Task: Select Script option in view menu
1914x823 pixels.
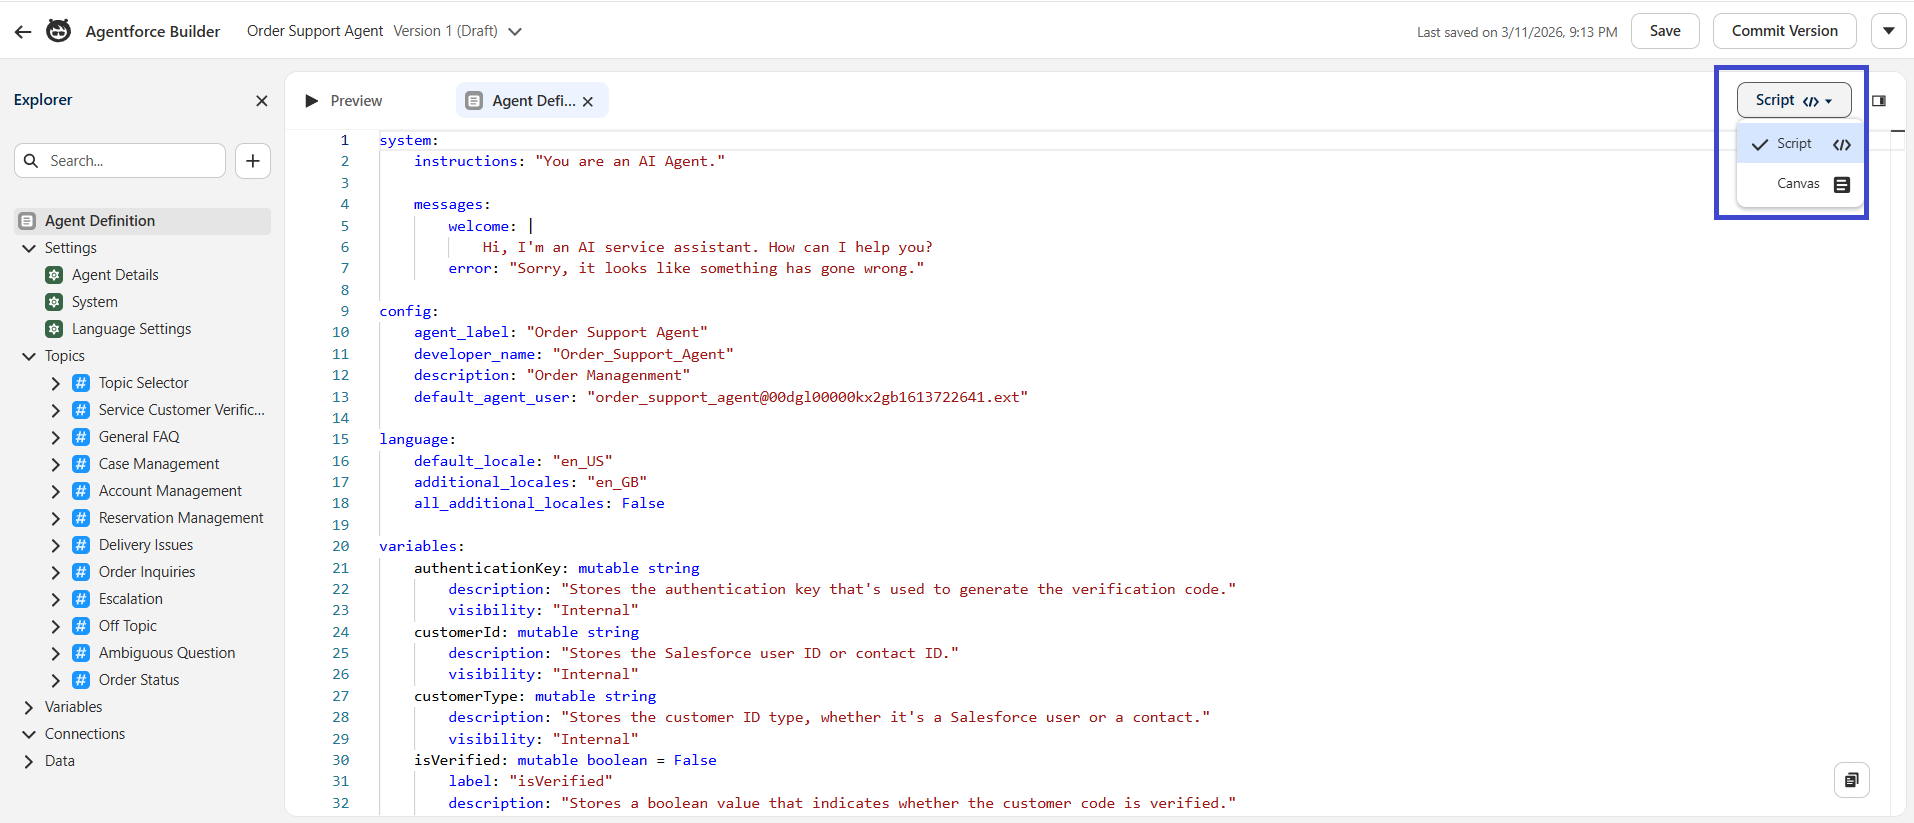Action: tap(1800, 144)
